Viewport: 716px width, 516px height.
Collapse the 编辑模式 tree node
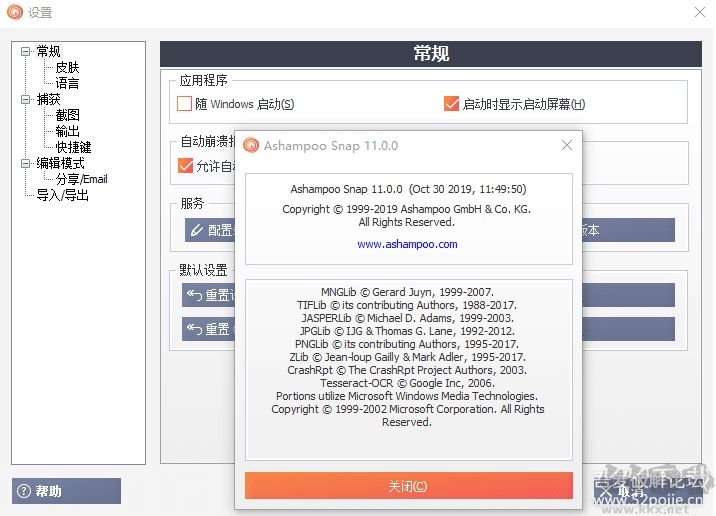tap(25, 163)
